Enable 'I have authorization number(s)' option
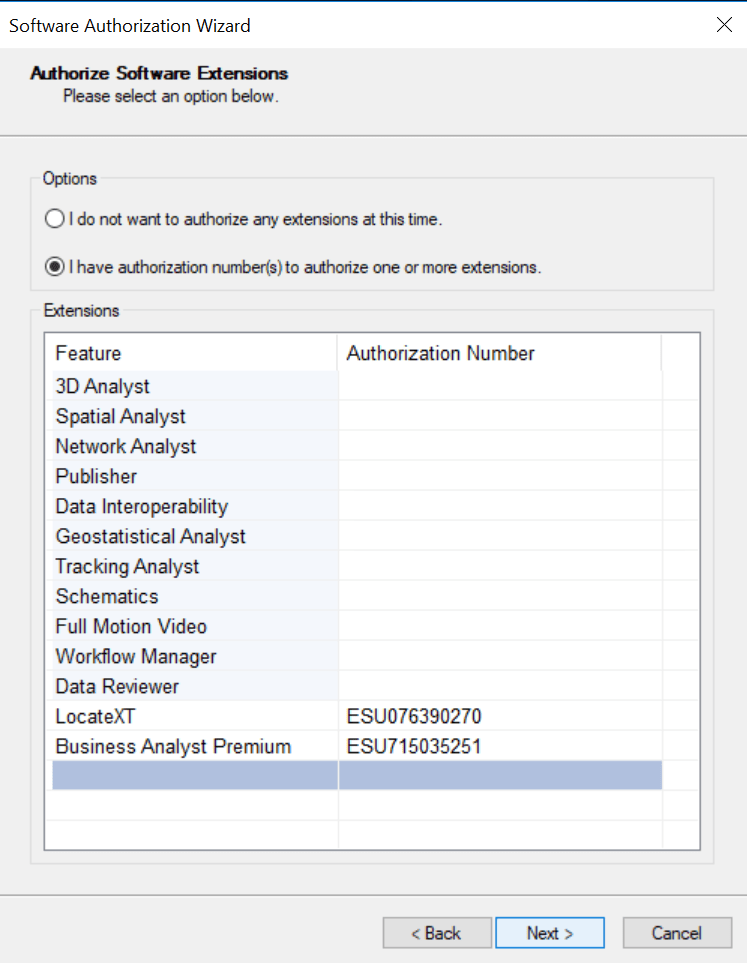 [54, 267]
